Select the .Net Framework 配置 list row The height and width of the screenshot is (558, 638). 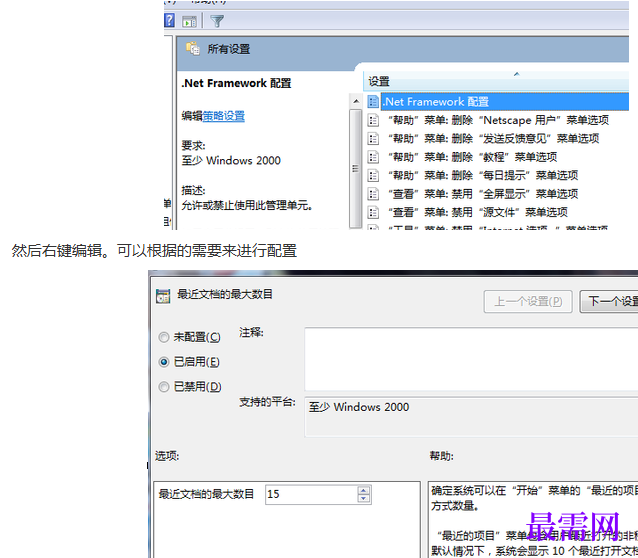[x=505, y=101]
